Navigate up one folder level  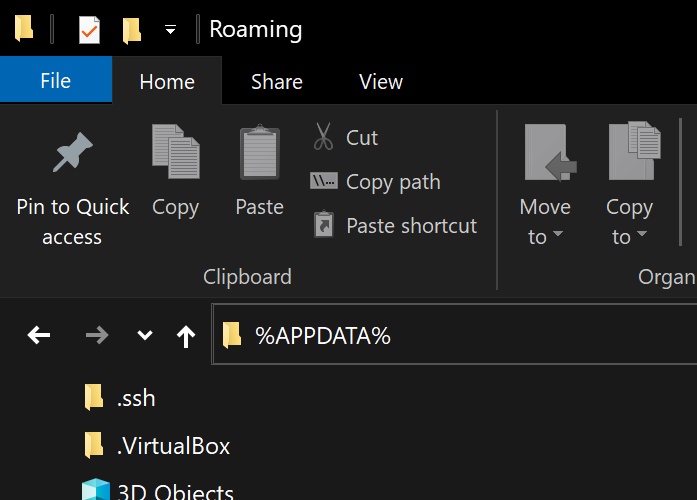point(185,335)
